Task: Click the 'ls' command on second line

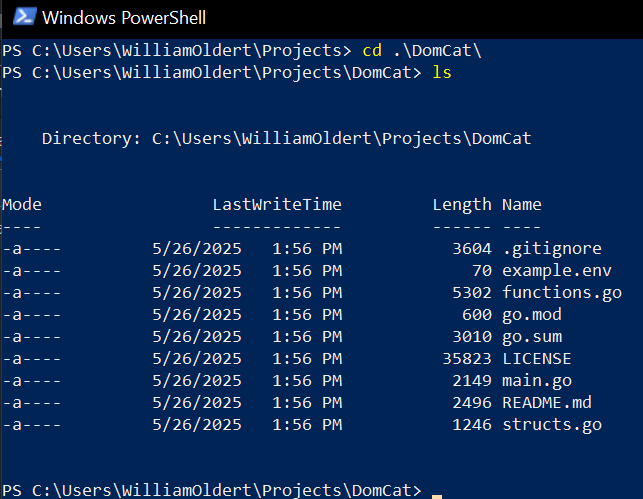Action: (x=441, y=72)
